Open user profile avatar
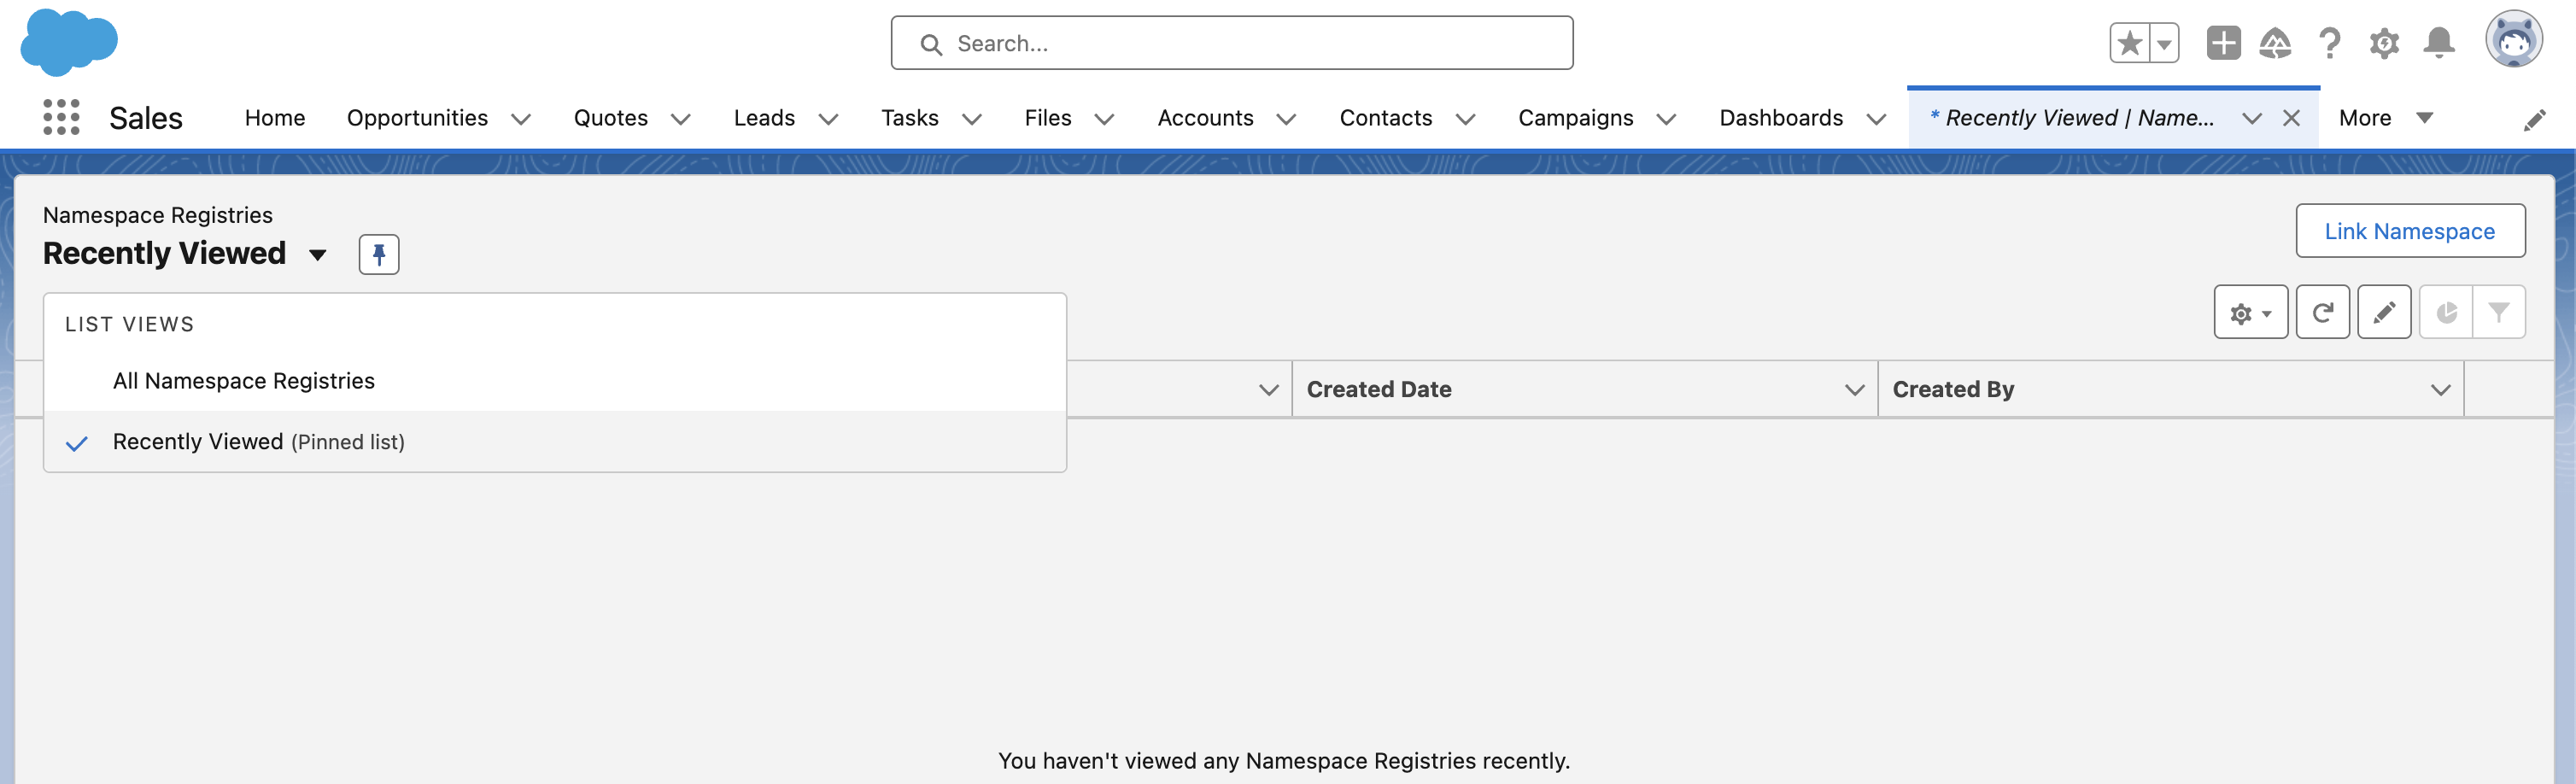Screen dimensions: 2576x784 point(2513,40)
